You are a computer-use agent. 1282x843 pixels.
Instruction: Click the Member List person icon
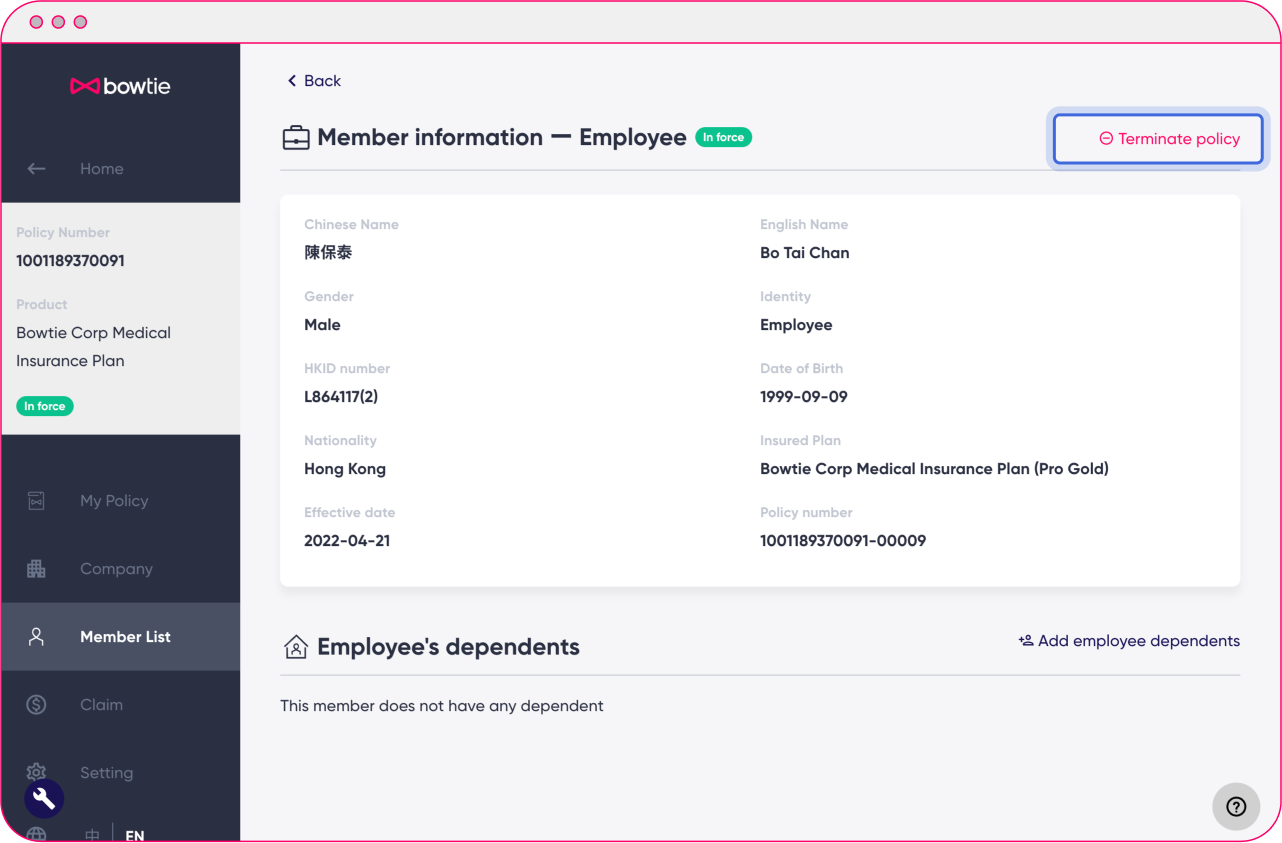[37, 637]
